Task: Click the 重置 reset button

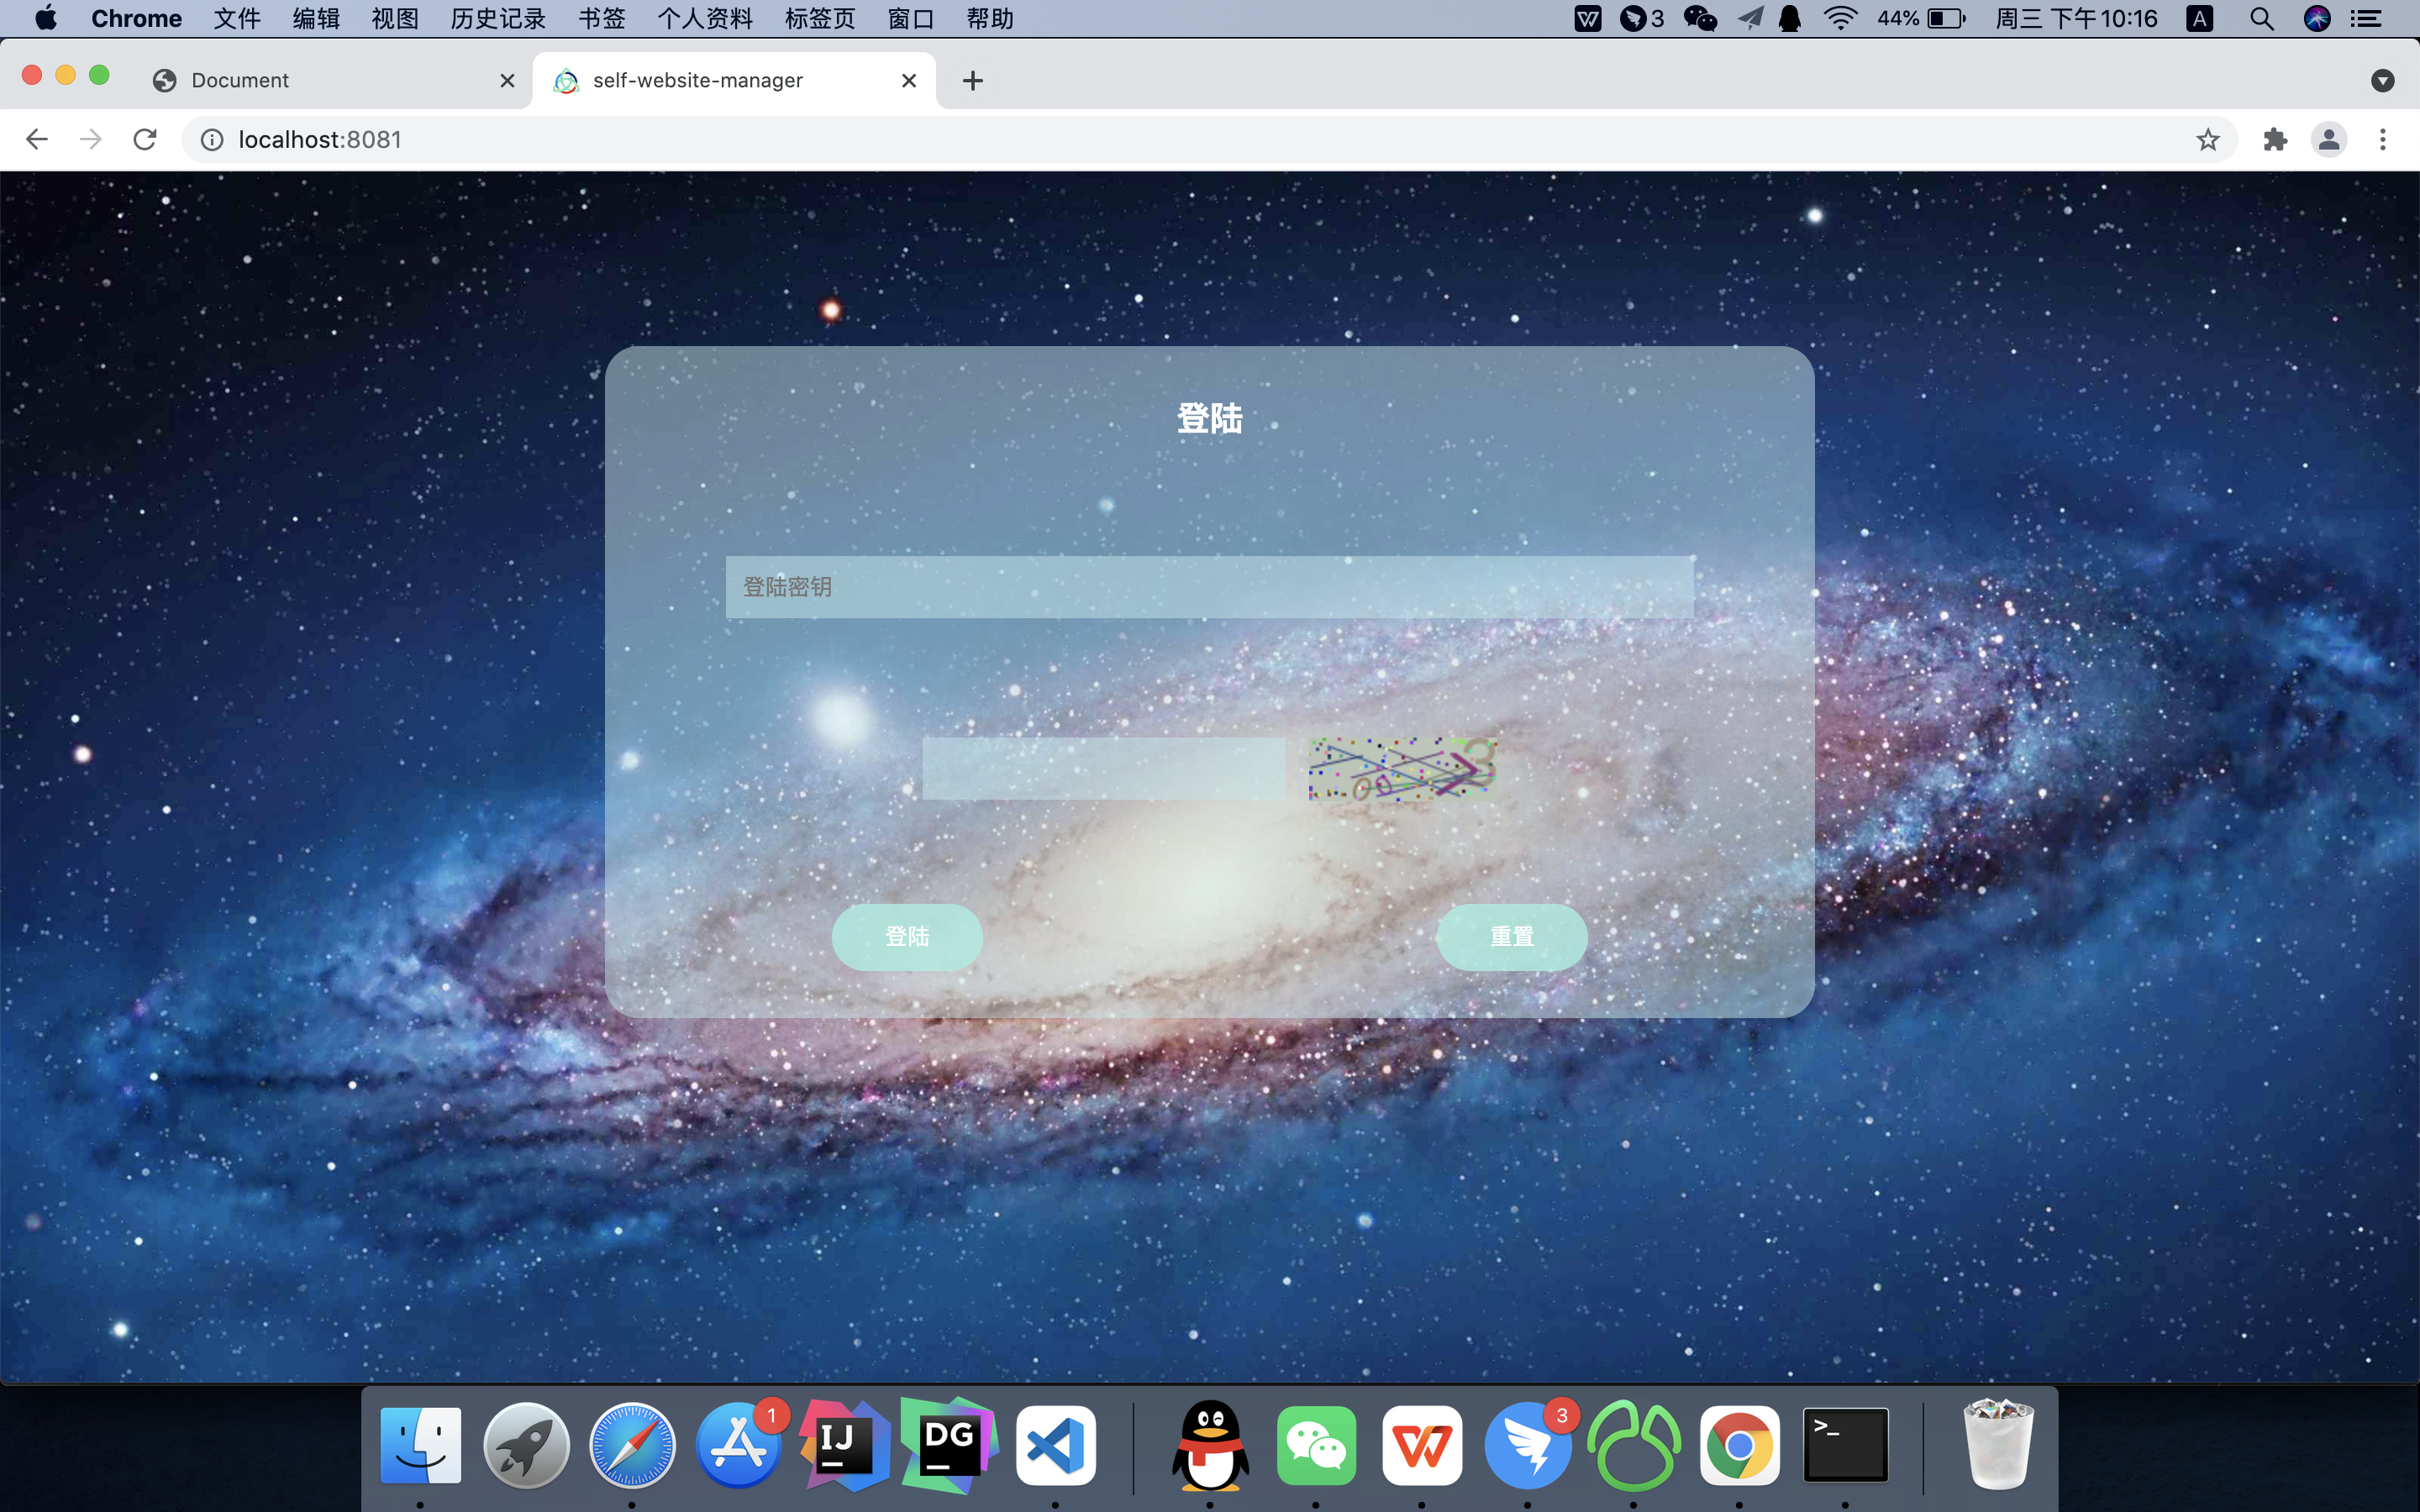Action: [x=1511, y=937]
